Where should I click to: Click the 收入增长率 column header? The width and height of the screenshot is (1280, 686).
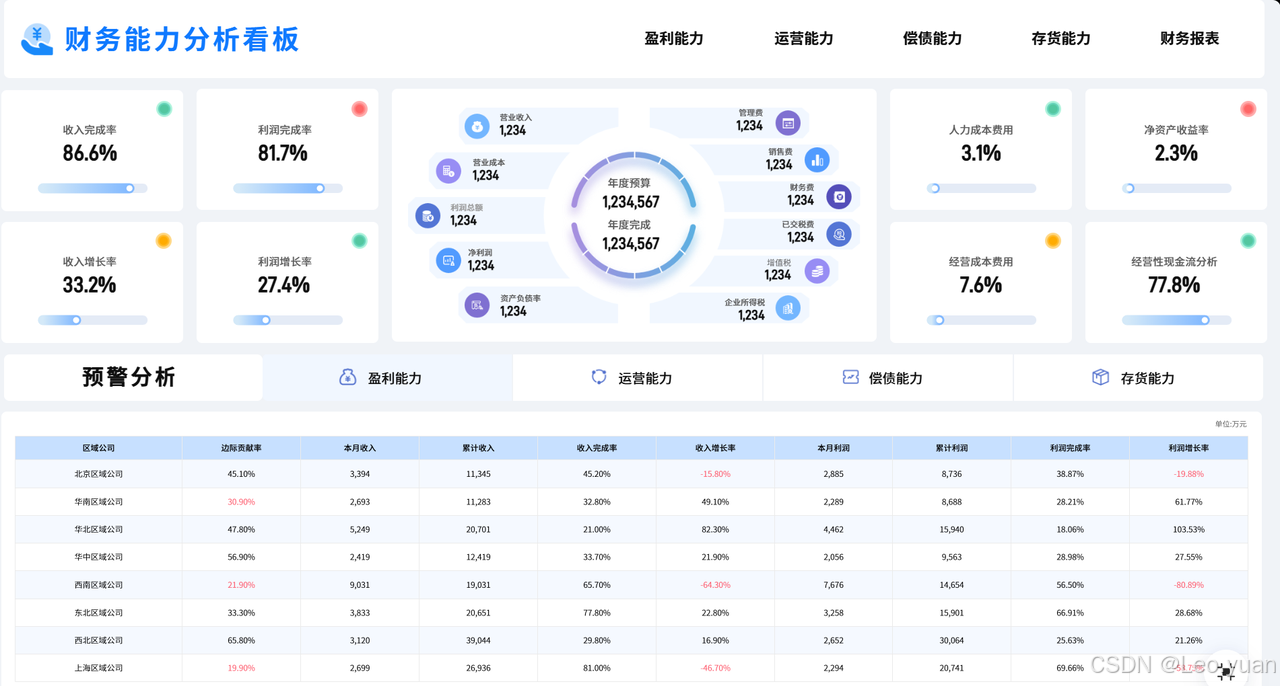click(715, 448)
